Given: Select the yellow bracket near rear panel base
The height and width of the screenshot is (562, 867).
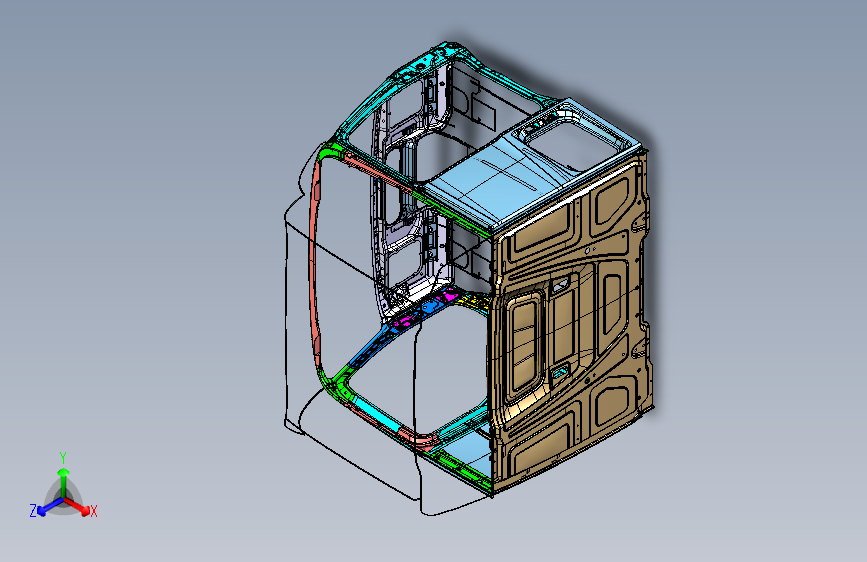Looking at the screenshot, I should (474, 302).
